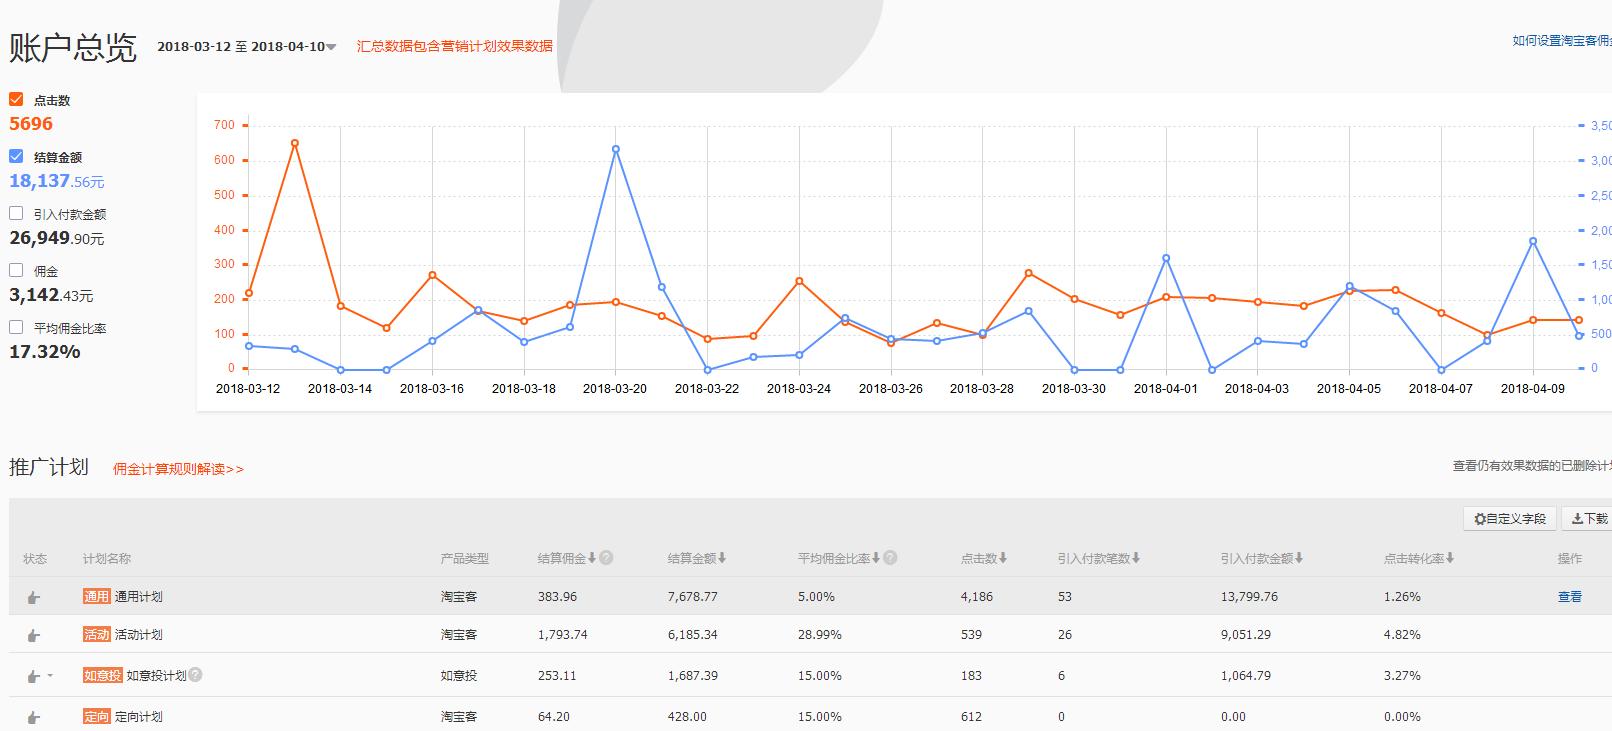Uncheck the 点击数 chart checkbox
Image resolution: width=1612 pixels, height=731 pixels.
pyautogui.click(x=16, y=99)
